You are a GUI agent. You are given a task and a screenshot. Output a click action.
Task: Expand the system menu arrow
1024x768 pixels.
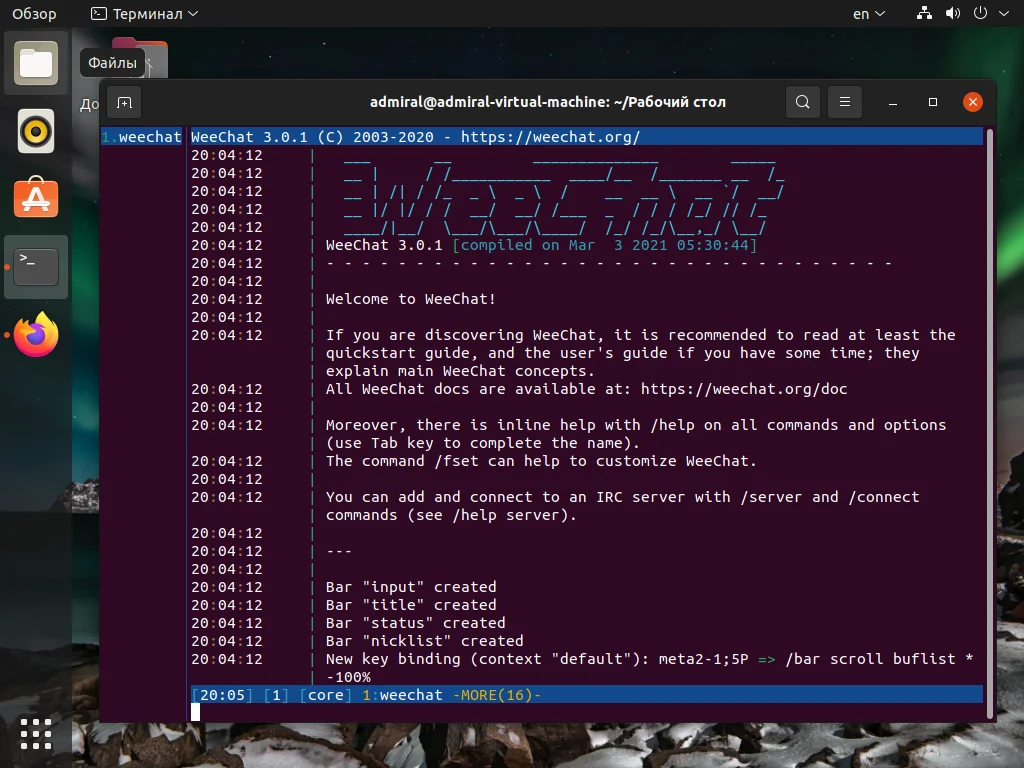[1004, 13]
